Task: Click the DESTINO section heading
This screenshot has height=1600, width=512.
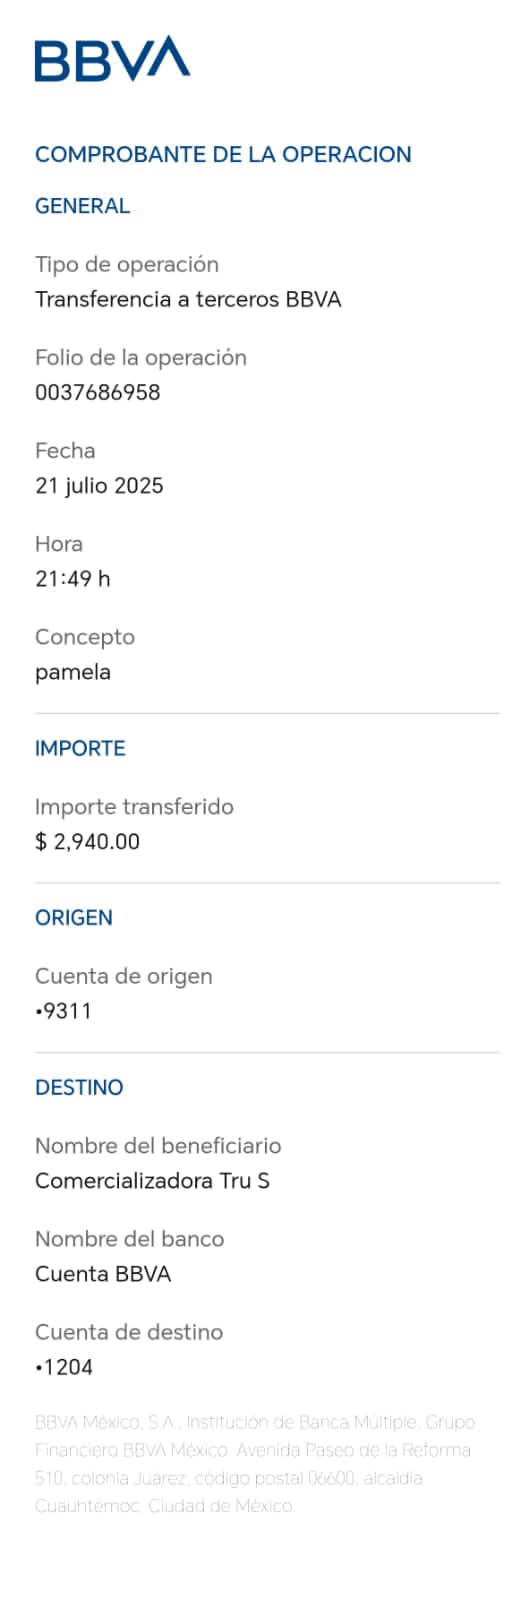Action: [x=79, y=1087]
